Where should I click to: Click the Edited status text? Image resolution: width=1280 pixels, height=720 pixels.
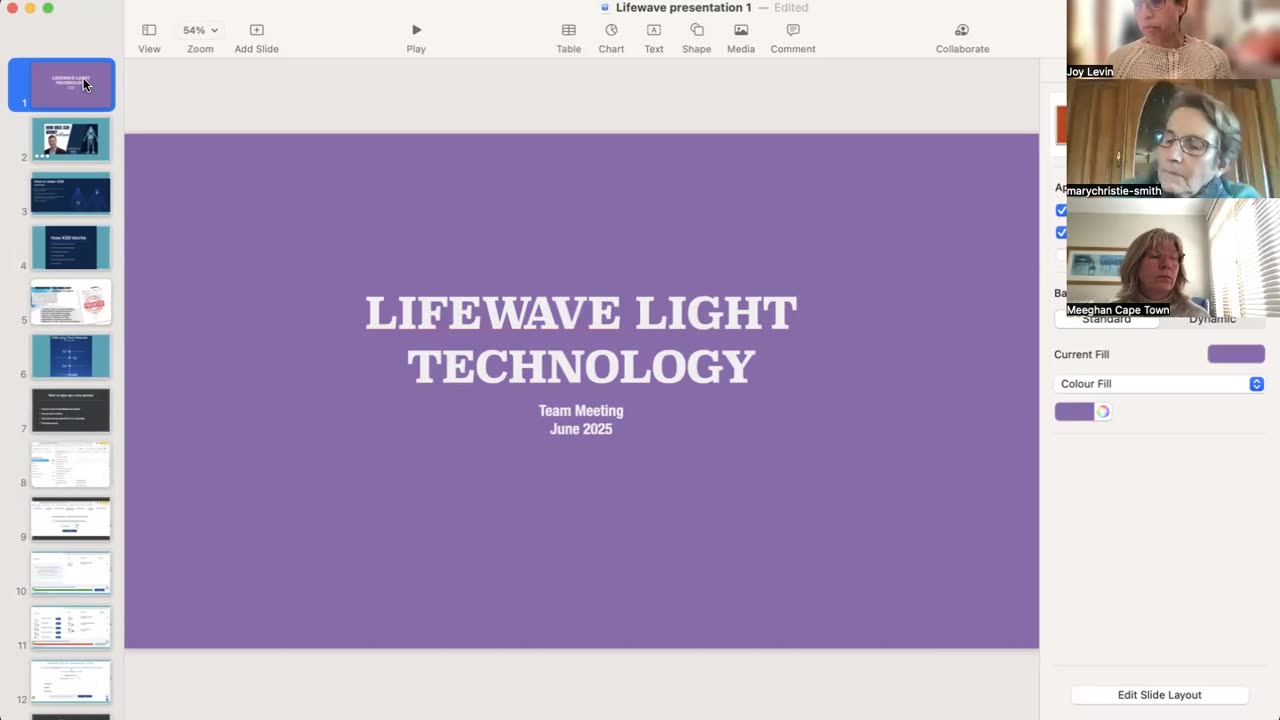pos(791,7)
